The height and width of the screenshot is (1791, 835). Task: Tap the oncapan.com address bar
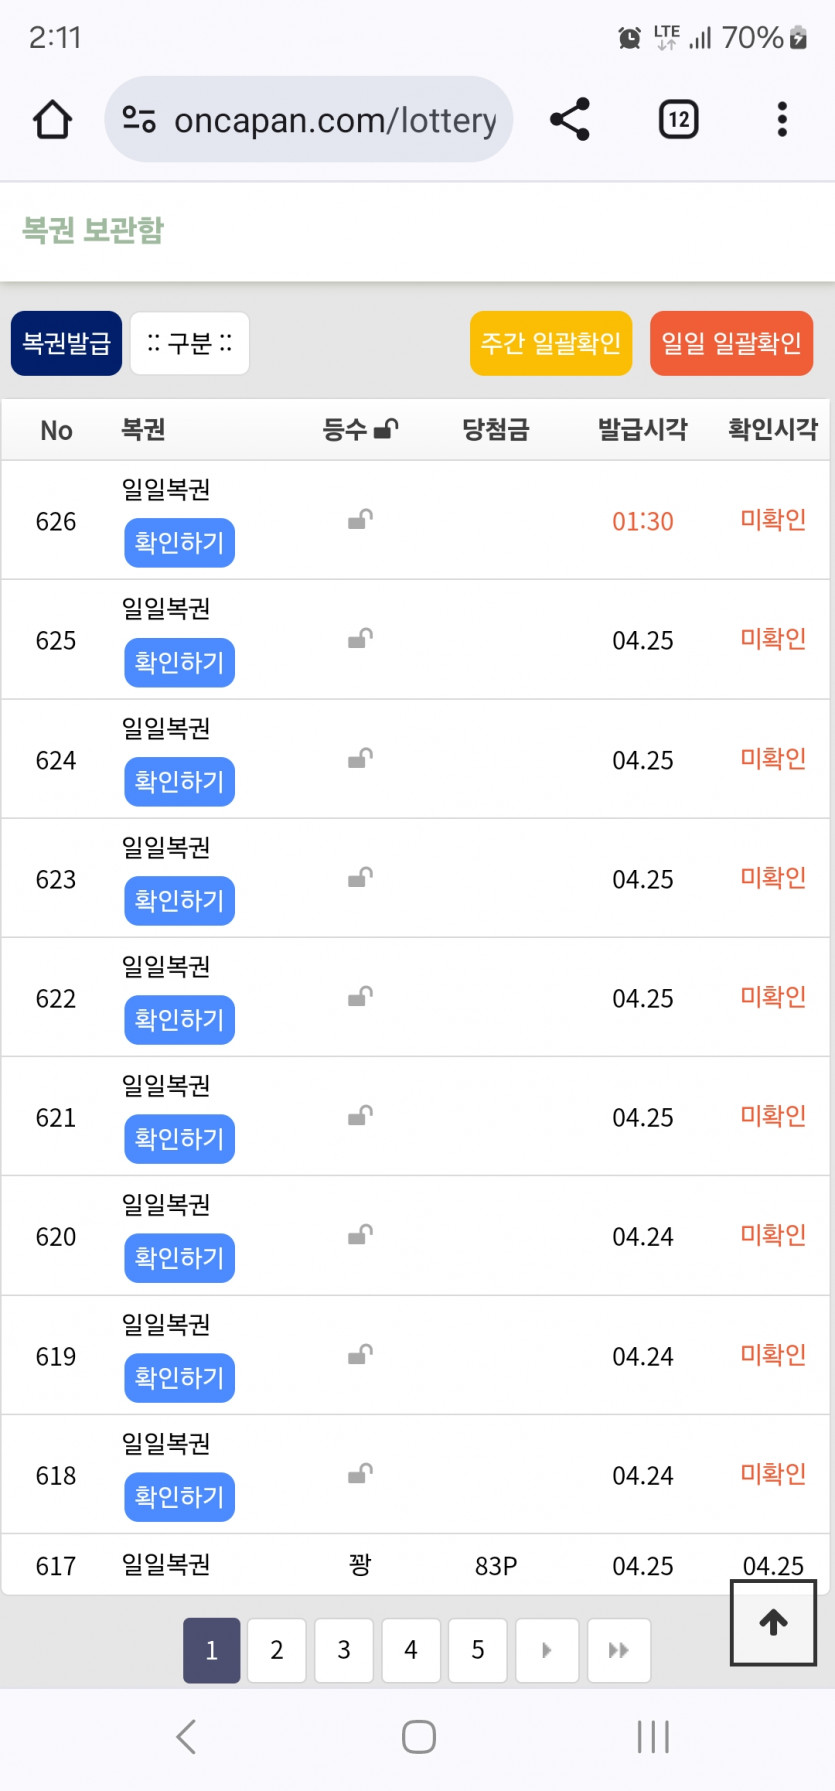pos(335,120)
